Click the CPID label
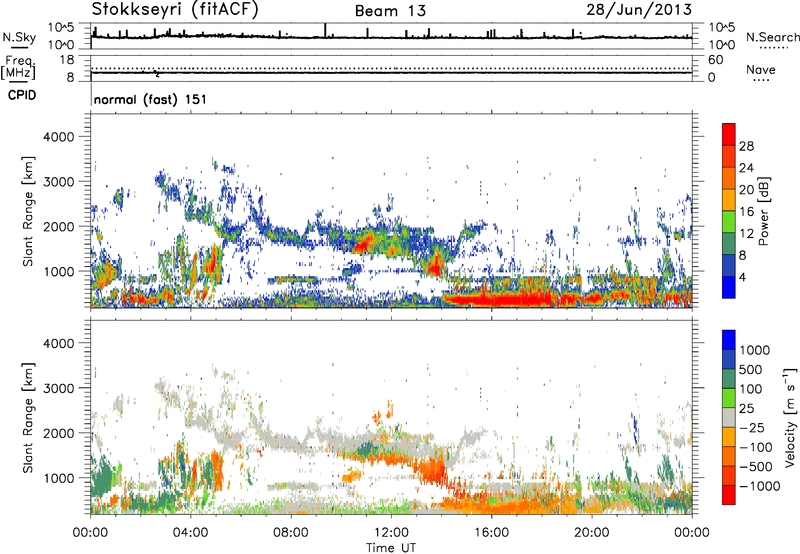 (22, 95)
